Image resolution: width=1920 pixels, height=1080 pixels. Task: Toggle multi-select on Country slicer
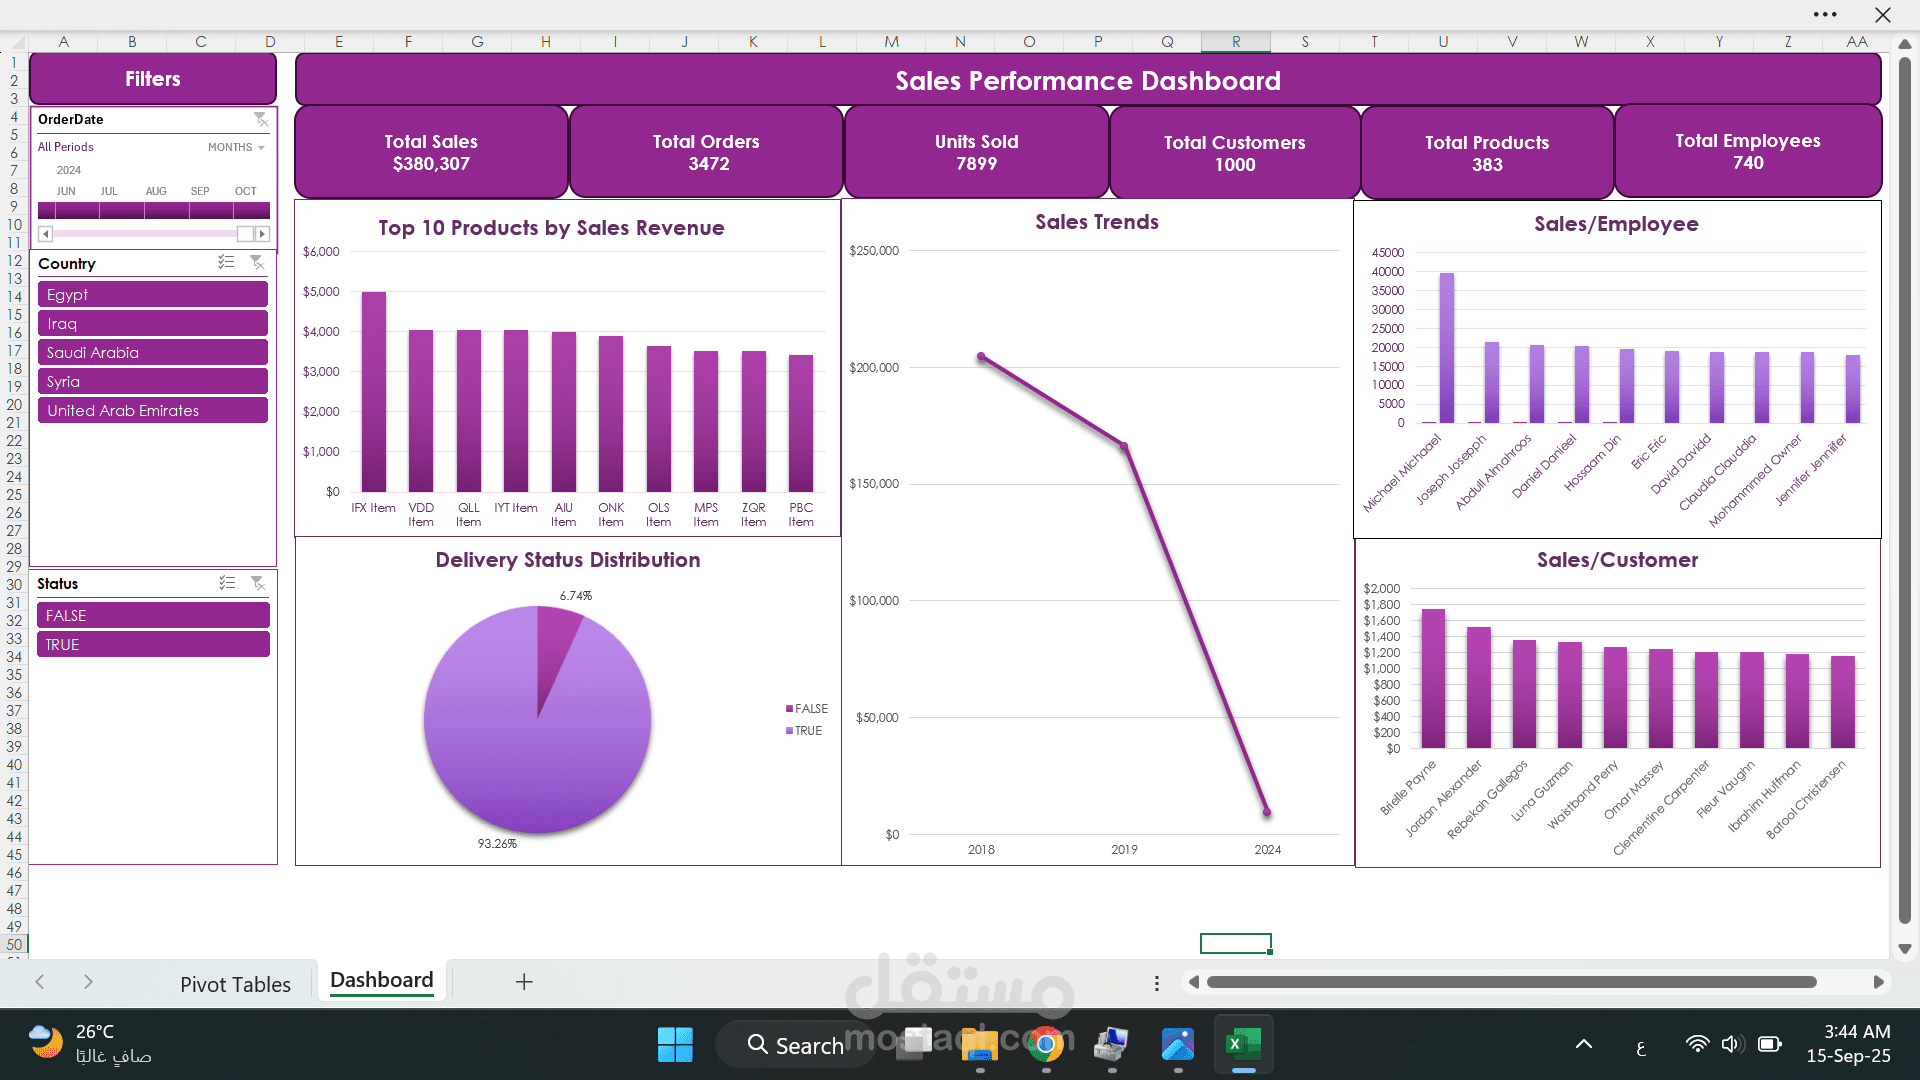[x=227, y=262]
